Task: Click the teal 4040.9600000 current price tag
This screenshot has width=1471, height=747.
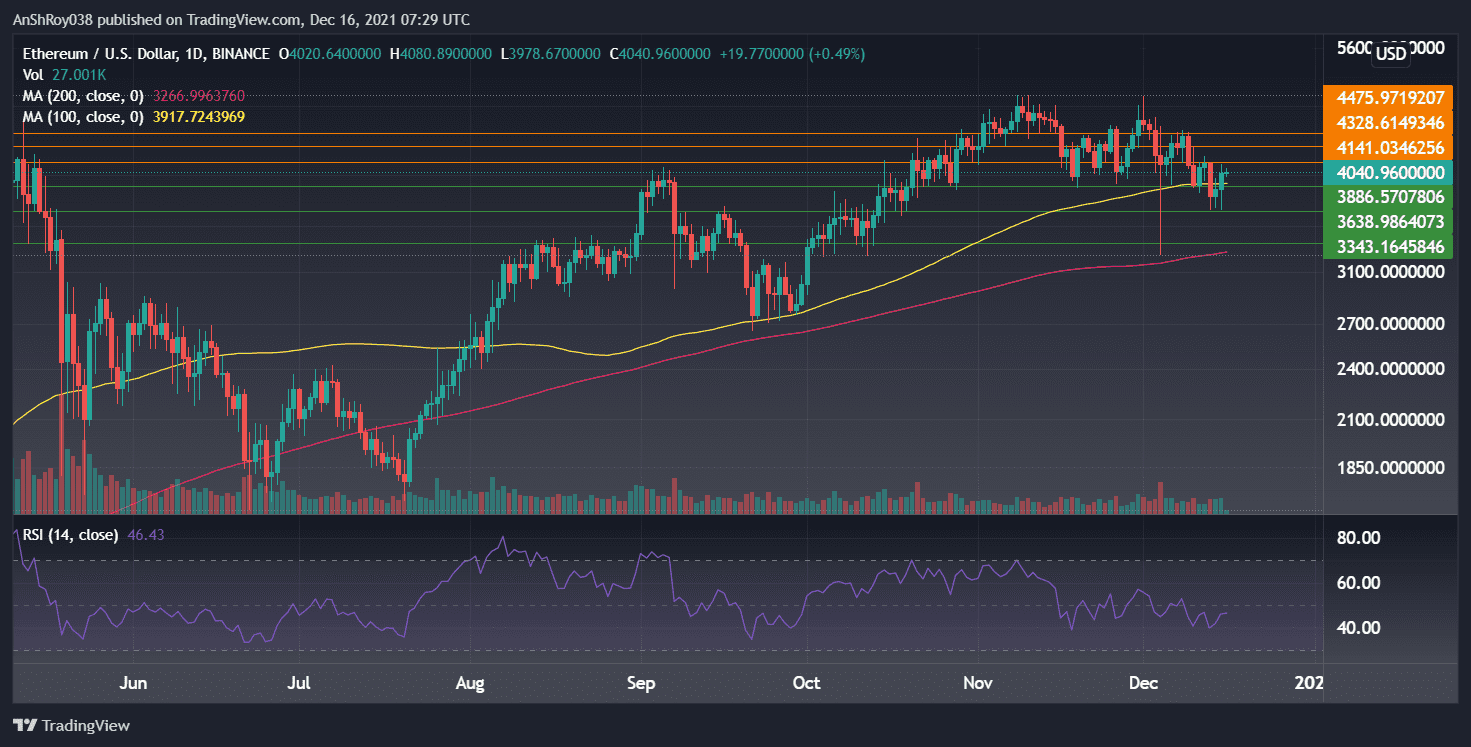Action: [1390, 172]
